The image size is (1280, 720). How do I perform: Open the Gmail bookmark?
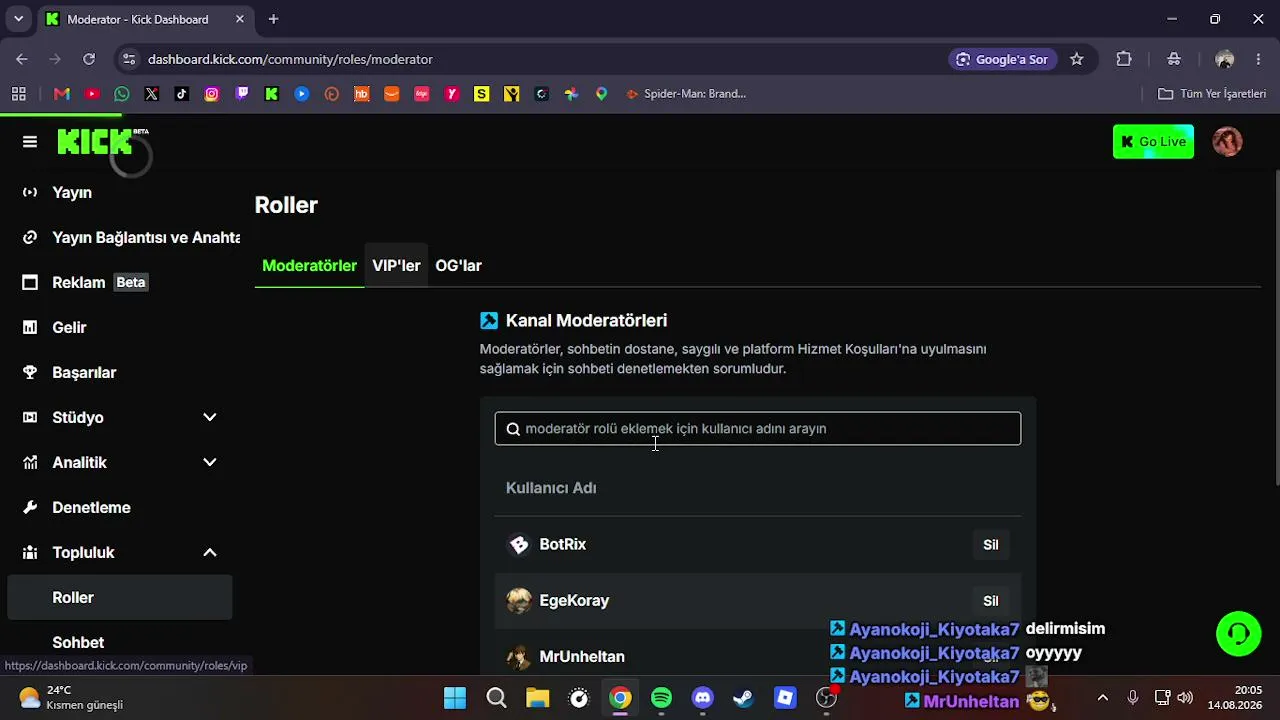click(x=62, y=94)
